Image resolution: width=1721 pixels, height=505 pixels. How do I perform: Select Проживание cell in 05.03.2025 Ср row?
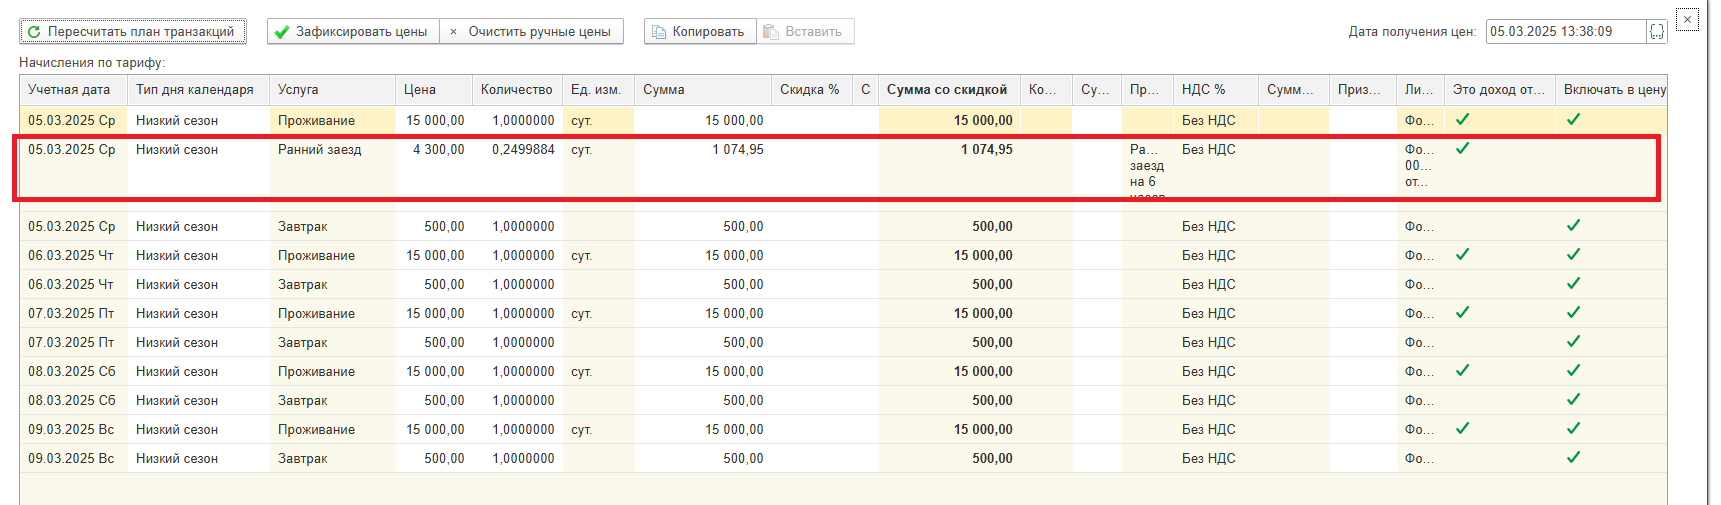332,120
